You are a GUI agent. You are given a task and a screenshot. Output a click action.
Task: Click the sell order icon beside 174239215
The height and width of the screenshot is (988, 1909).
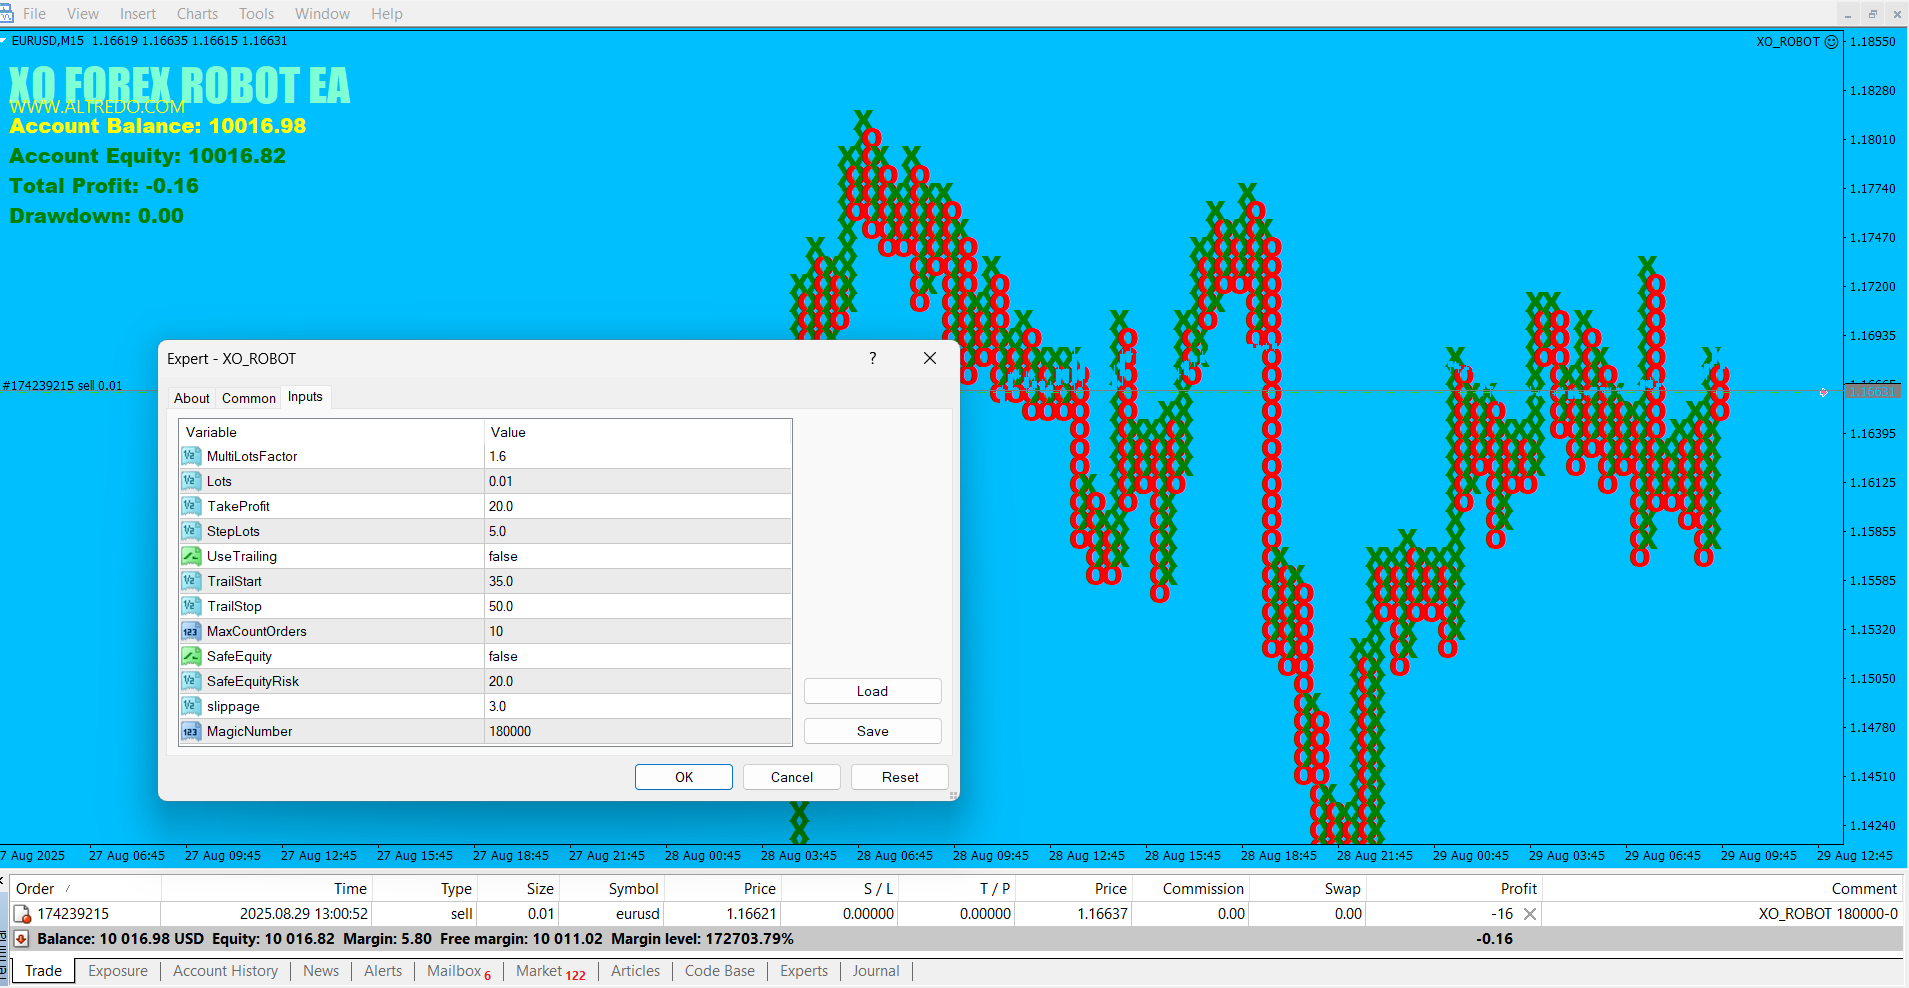point(21,914)
